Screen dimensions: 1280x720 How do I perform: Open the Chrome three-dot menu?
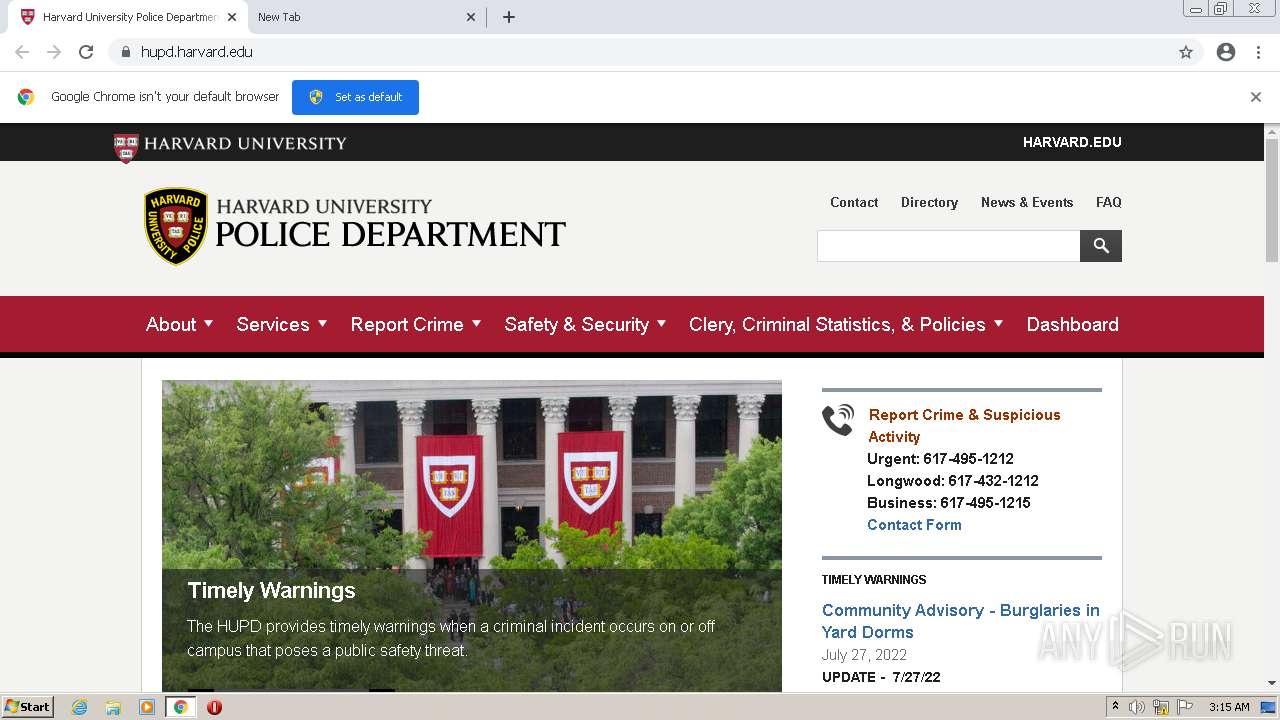pyautogui.click(x=1258, y=52)
